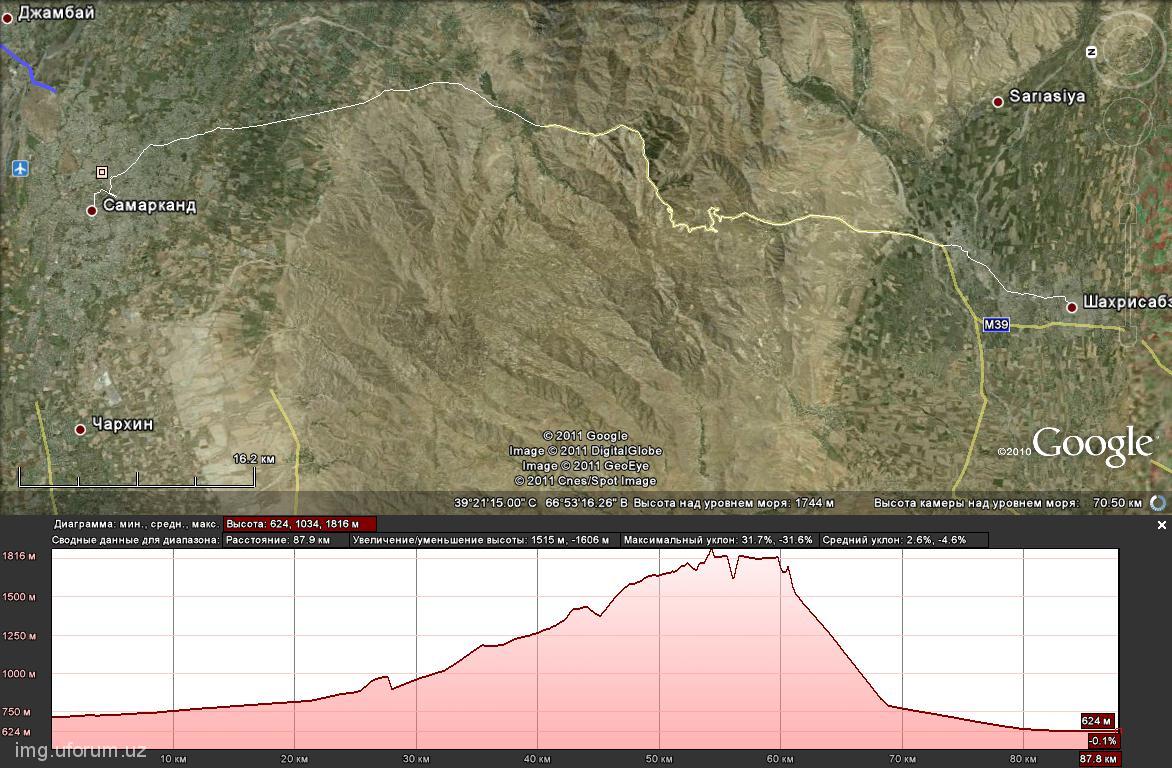The width and height of the screenshot is (1172, 768).
Task: Click the airport icon near Samarkand
Action: (x=20, y=168)
